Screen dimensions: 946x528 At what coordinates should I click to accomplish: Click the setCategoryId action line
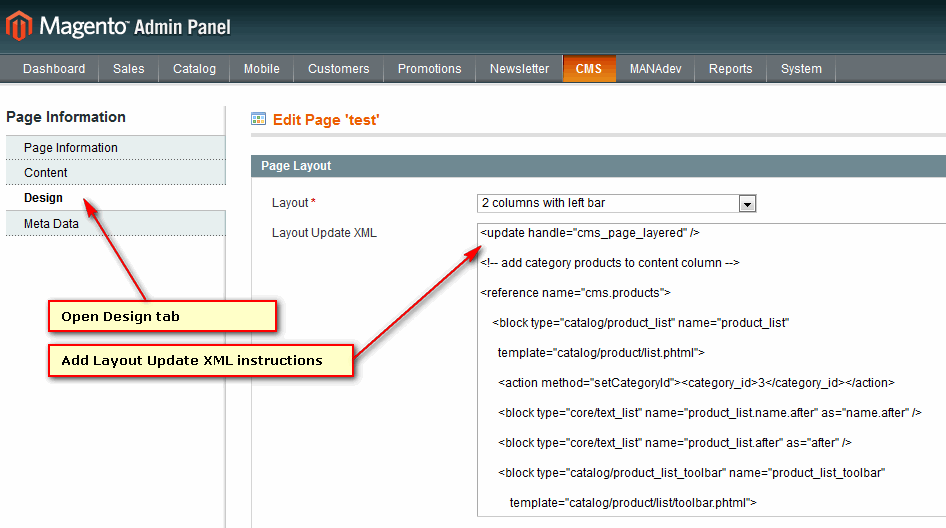point(696,383)
